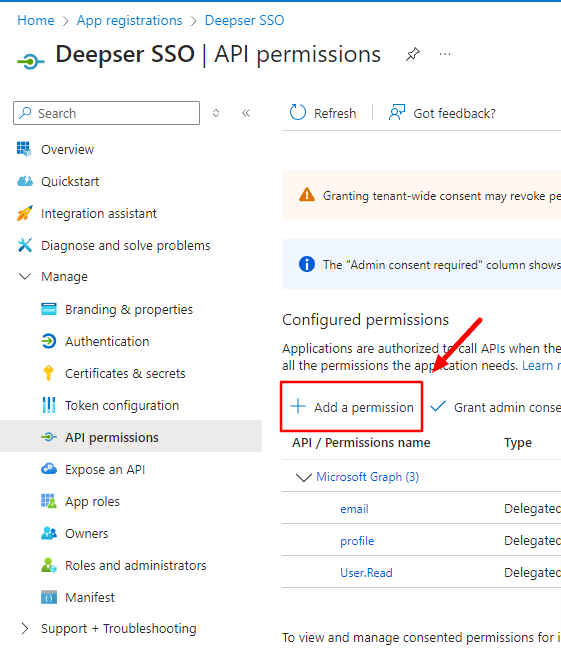Focus the sidebar Search field
This screenshot has width=561, height=658.
pyautogui.click(x=107, y=113)
